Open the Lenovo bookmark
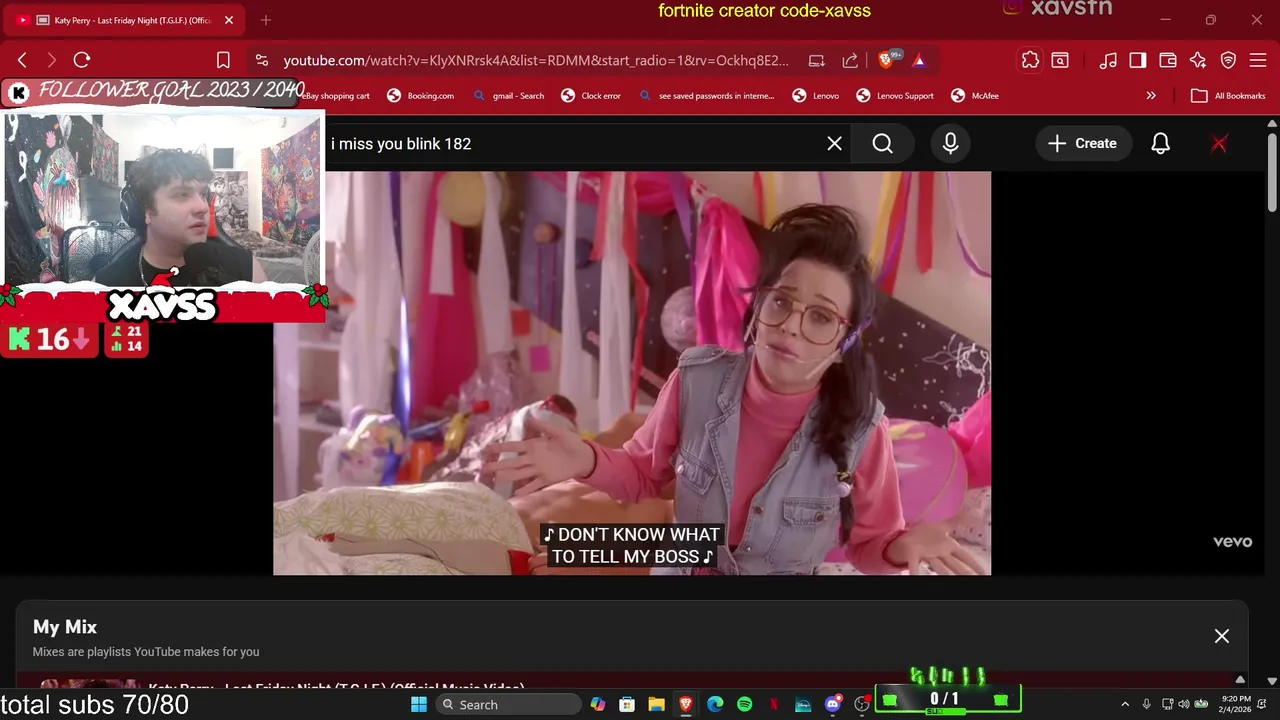This screenshot has height=720, width=1280. [816, 96]
